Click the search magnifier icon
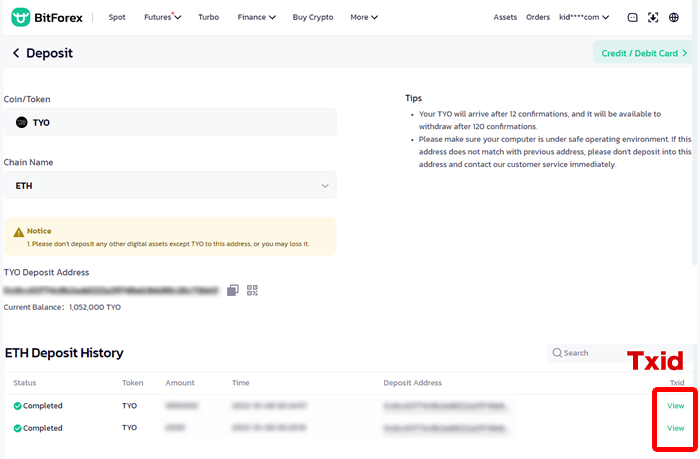This screenshot has width=700, height=459. 557,353
